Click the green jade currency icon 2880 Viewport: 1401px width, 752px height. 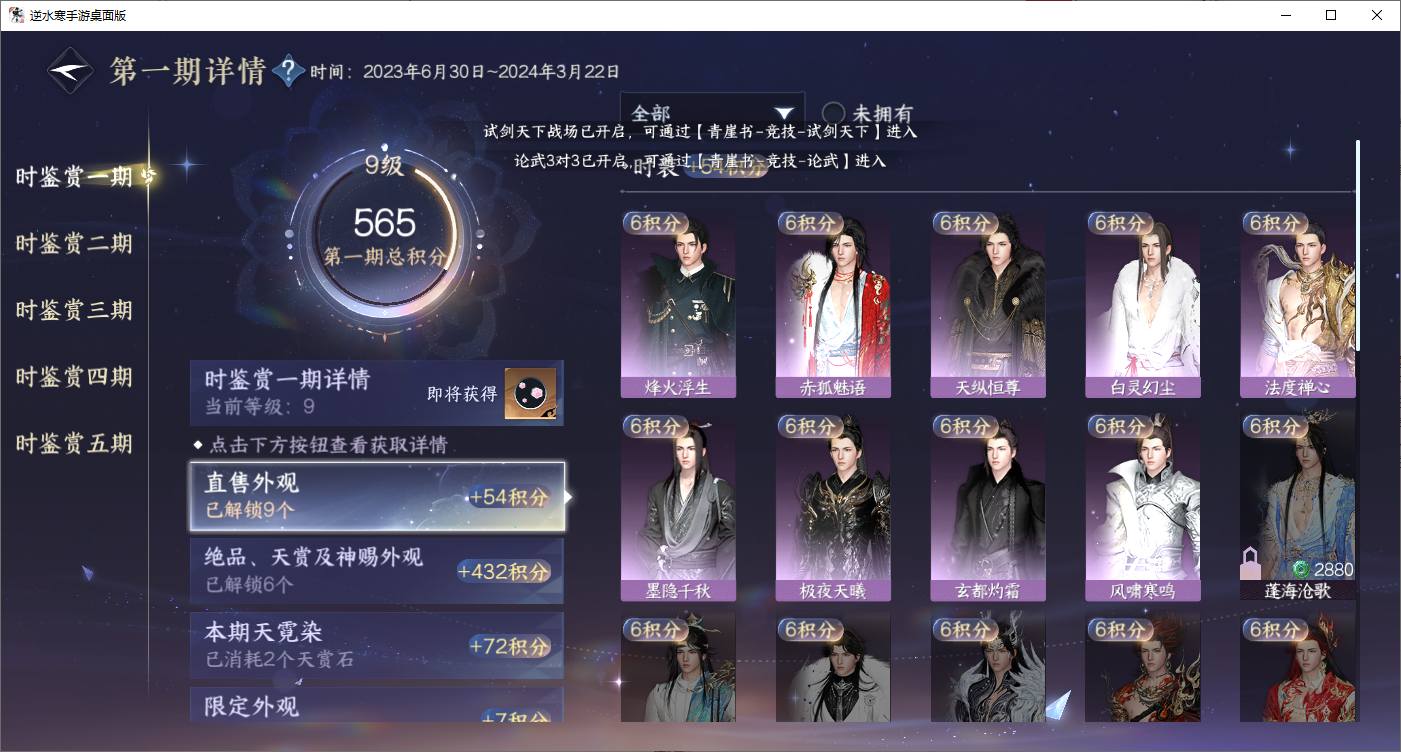tap(1301, 569)
